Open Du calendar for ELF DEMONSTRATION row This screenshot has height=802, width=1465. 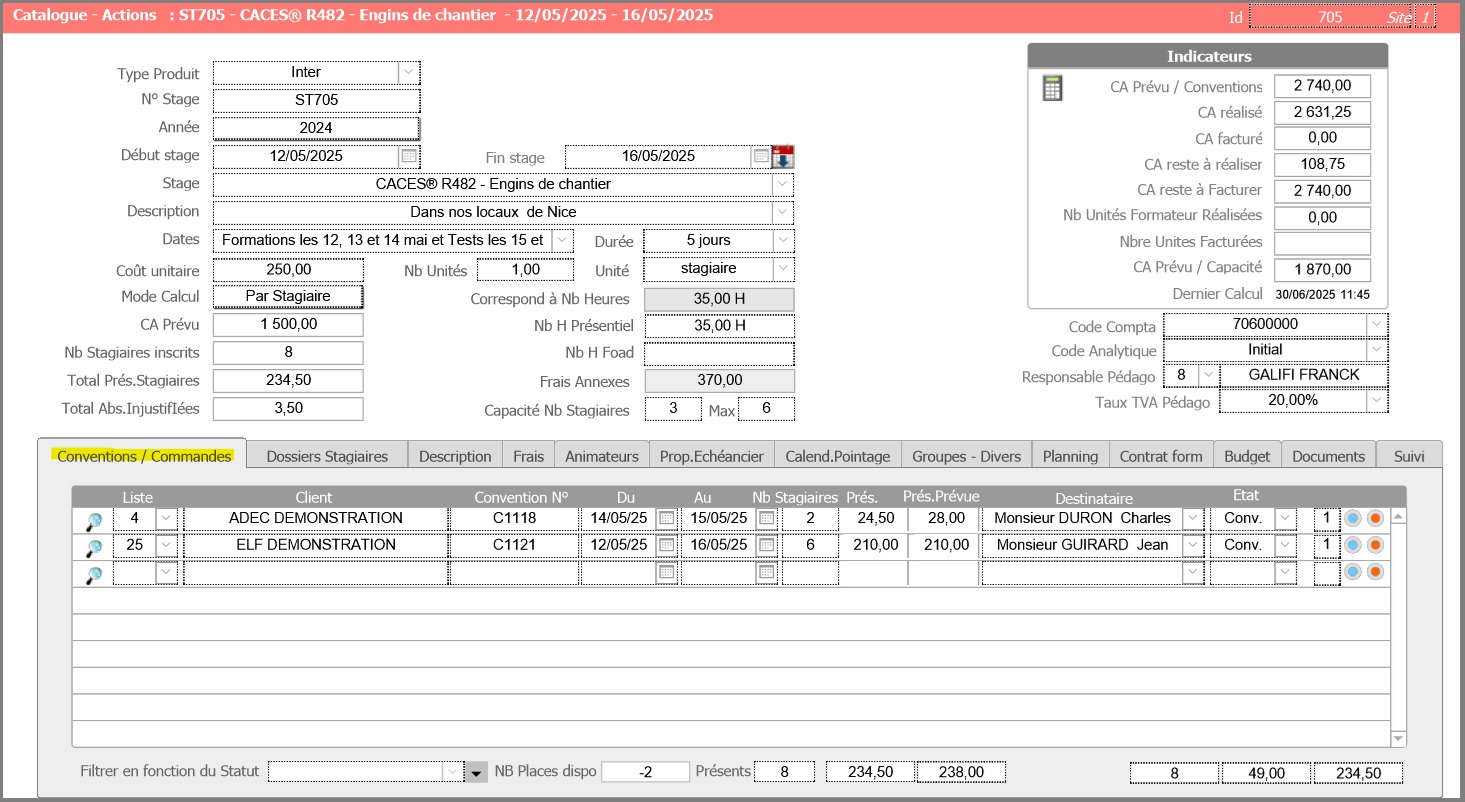[x=667, y=545]
